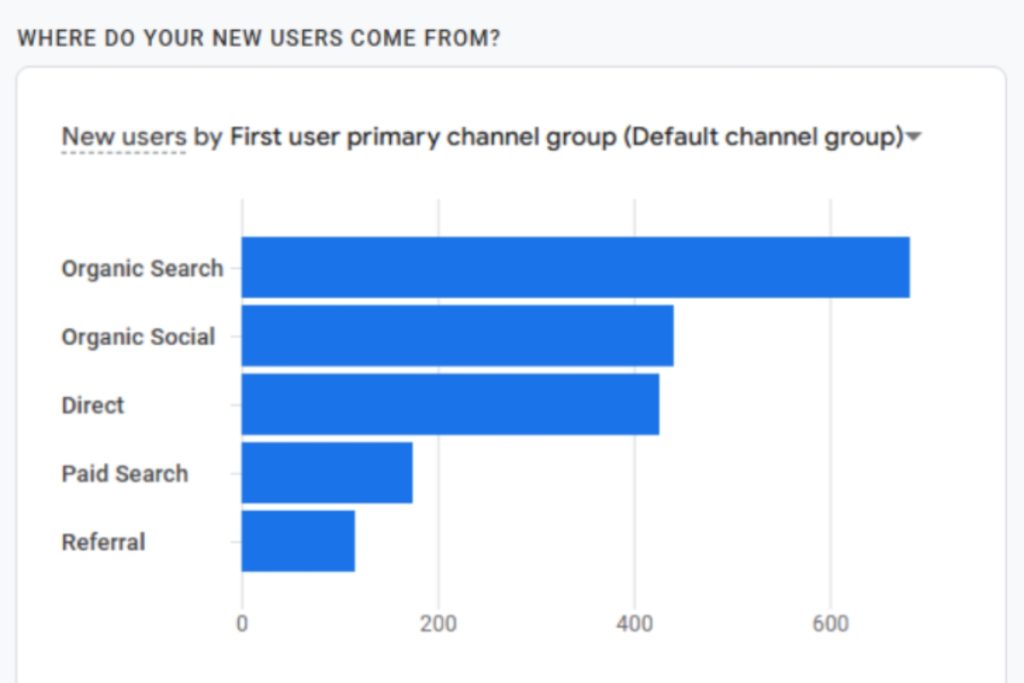The image size is (1024, 683).
Task: Click the 'Organic Search' axis label
Action: (x=142, y=269)
